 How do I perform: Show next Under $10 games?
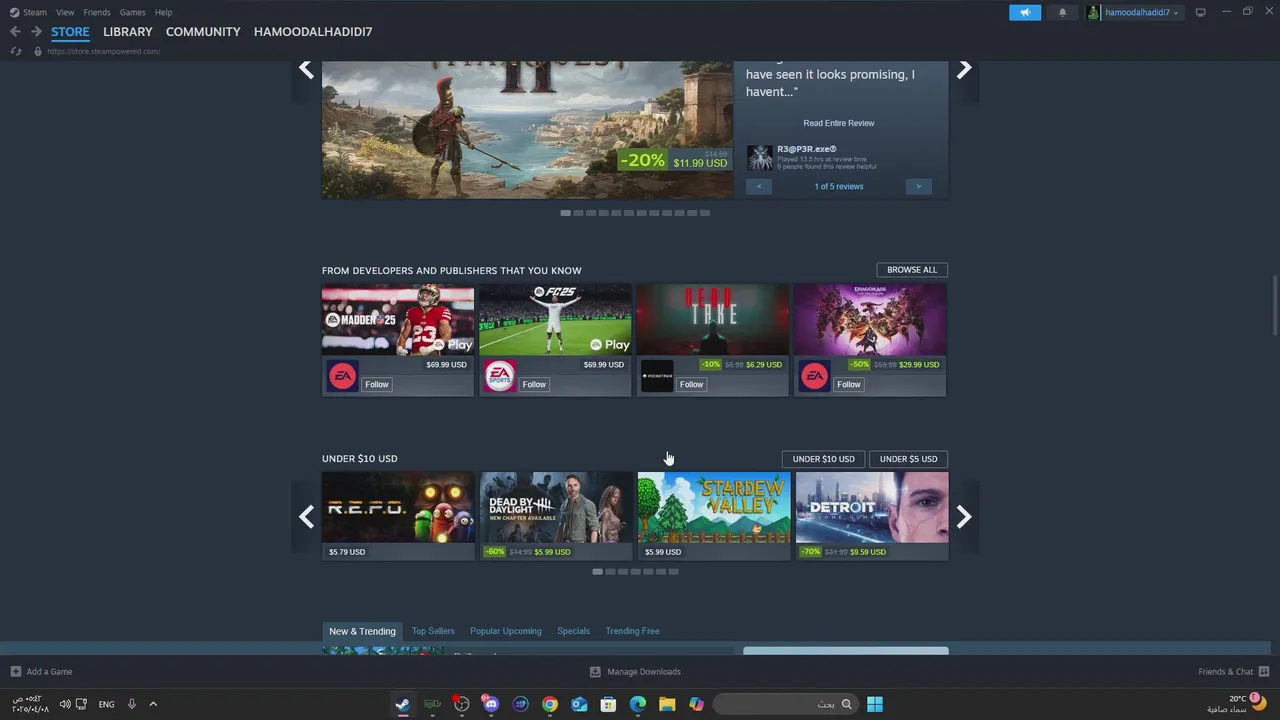click(964, 517)
